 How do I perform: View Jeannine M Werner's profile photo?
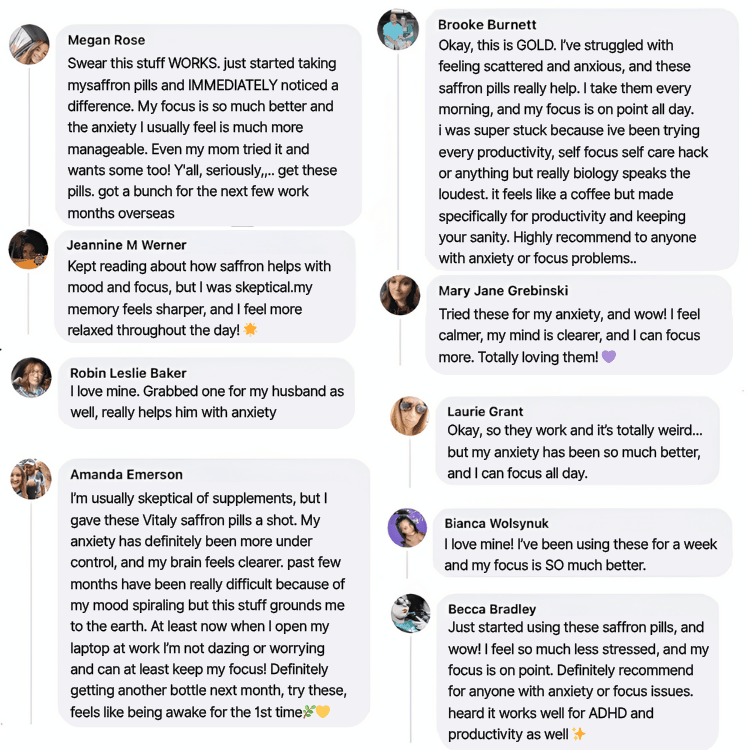click(29, 249)
